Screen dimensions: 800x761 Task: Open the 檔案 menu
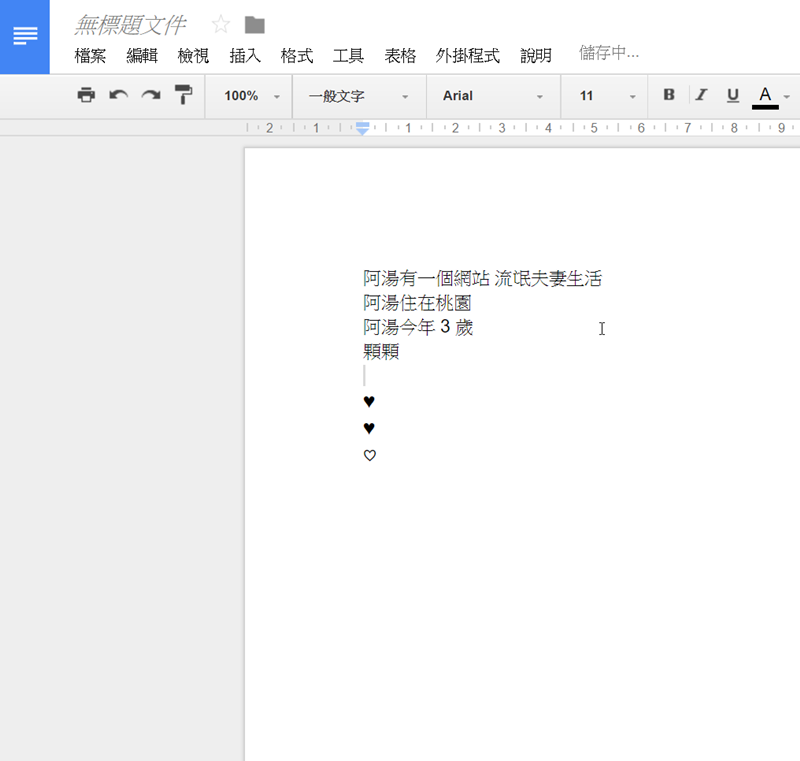[90, 56]
